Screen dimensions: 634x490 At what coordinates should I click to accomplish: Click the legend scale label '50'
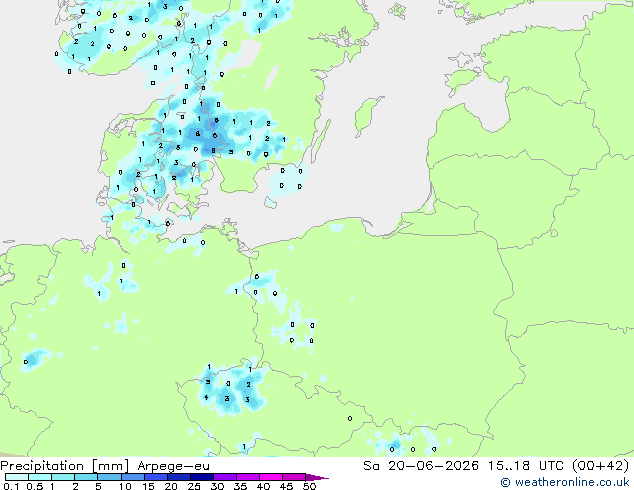[309, 486]
